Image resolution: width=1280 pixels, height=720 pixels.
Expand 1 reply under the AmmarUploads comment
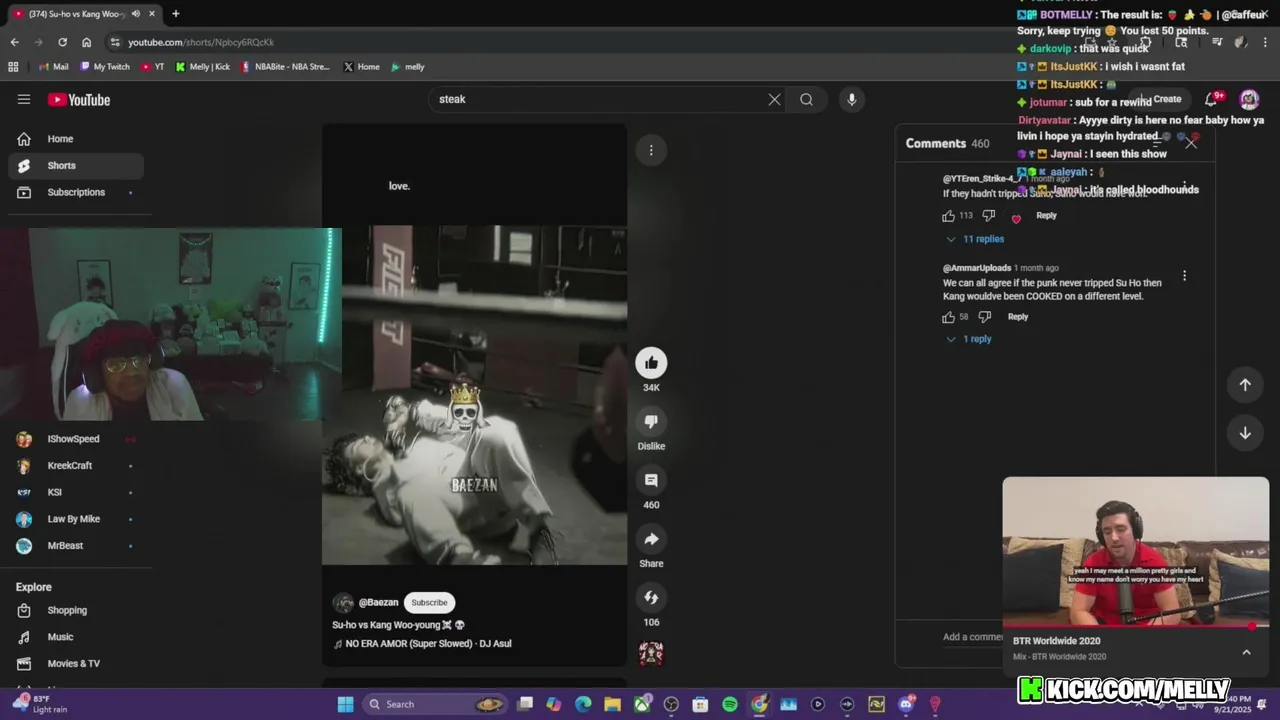point(968,339)
